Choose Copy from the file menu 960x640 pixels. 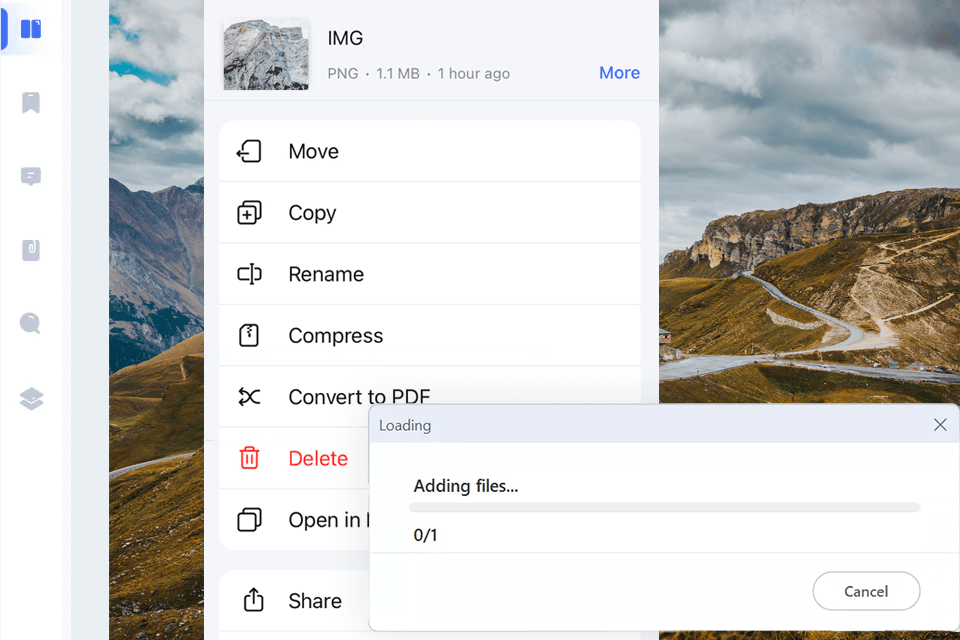[x=430, y=213]
